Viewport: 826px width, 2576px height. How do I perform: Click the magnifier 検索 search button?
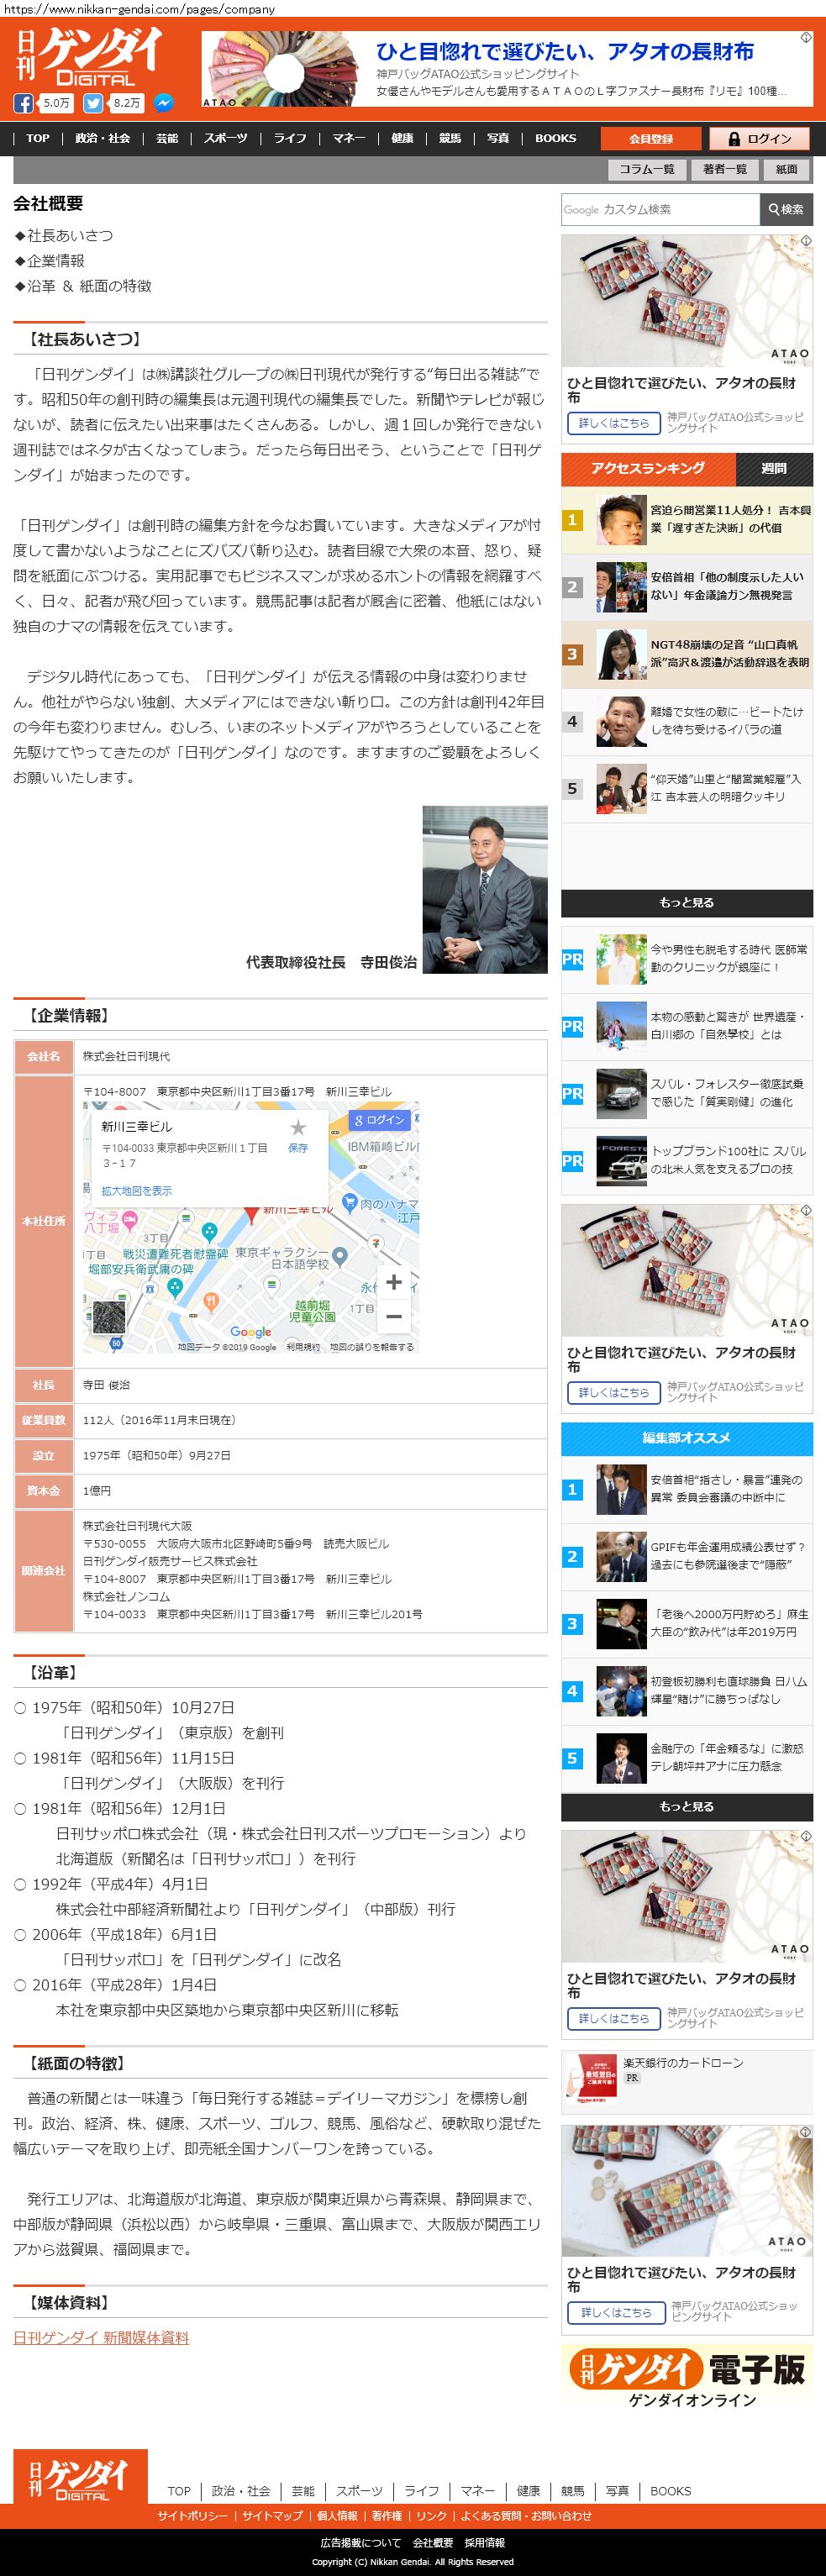(x=786, y=209)
